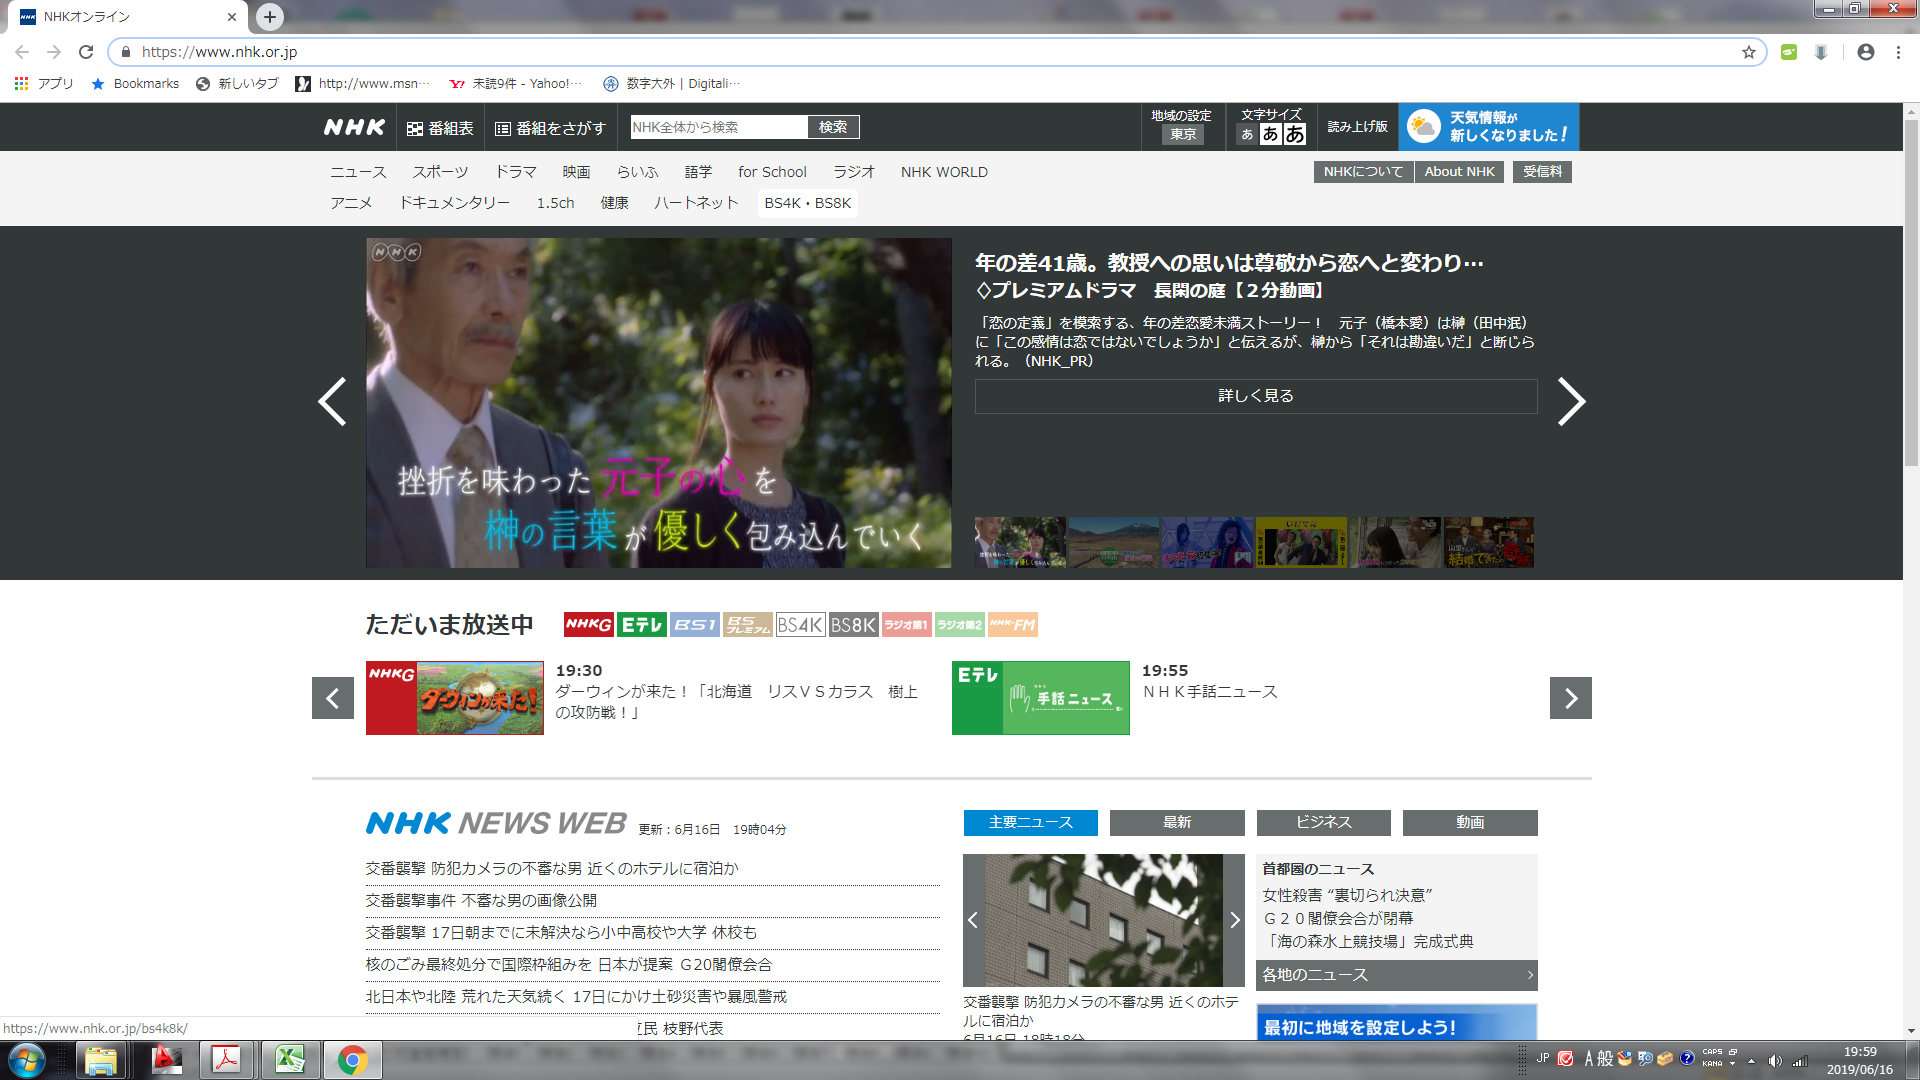Screen dimensions: 1920x1080
Task: Focus NHK全体から検索 search field
Action: click(x=718, y=127)
